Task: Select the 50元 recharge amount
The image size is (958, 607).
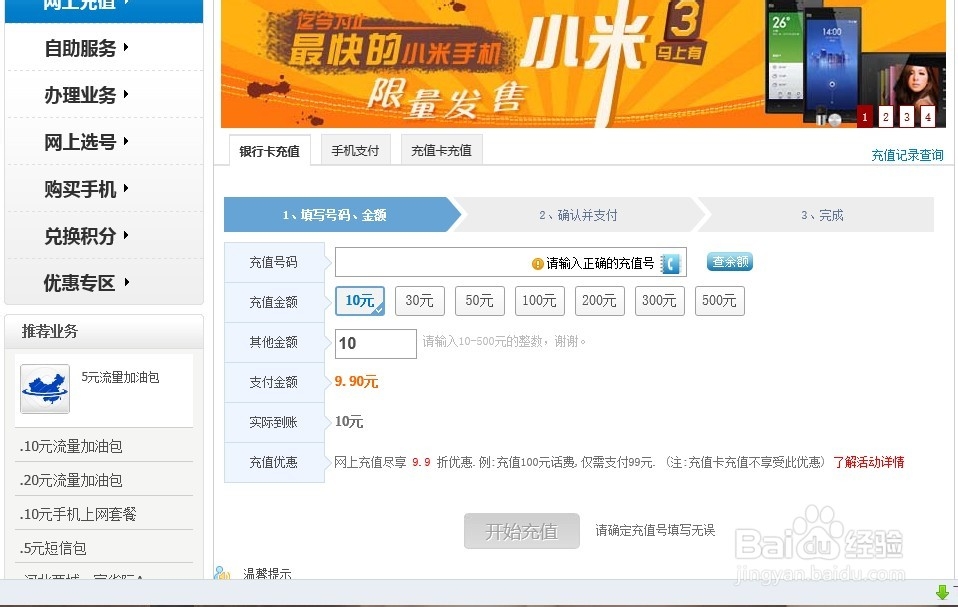Action: (480, 300)
